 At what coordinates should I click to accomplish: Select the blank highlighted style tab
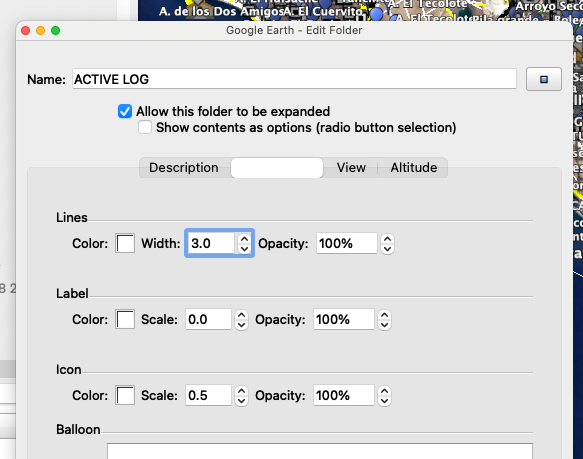pyautogui.click(x=277, y=168)
